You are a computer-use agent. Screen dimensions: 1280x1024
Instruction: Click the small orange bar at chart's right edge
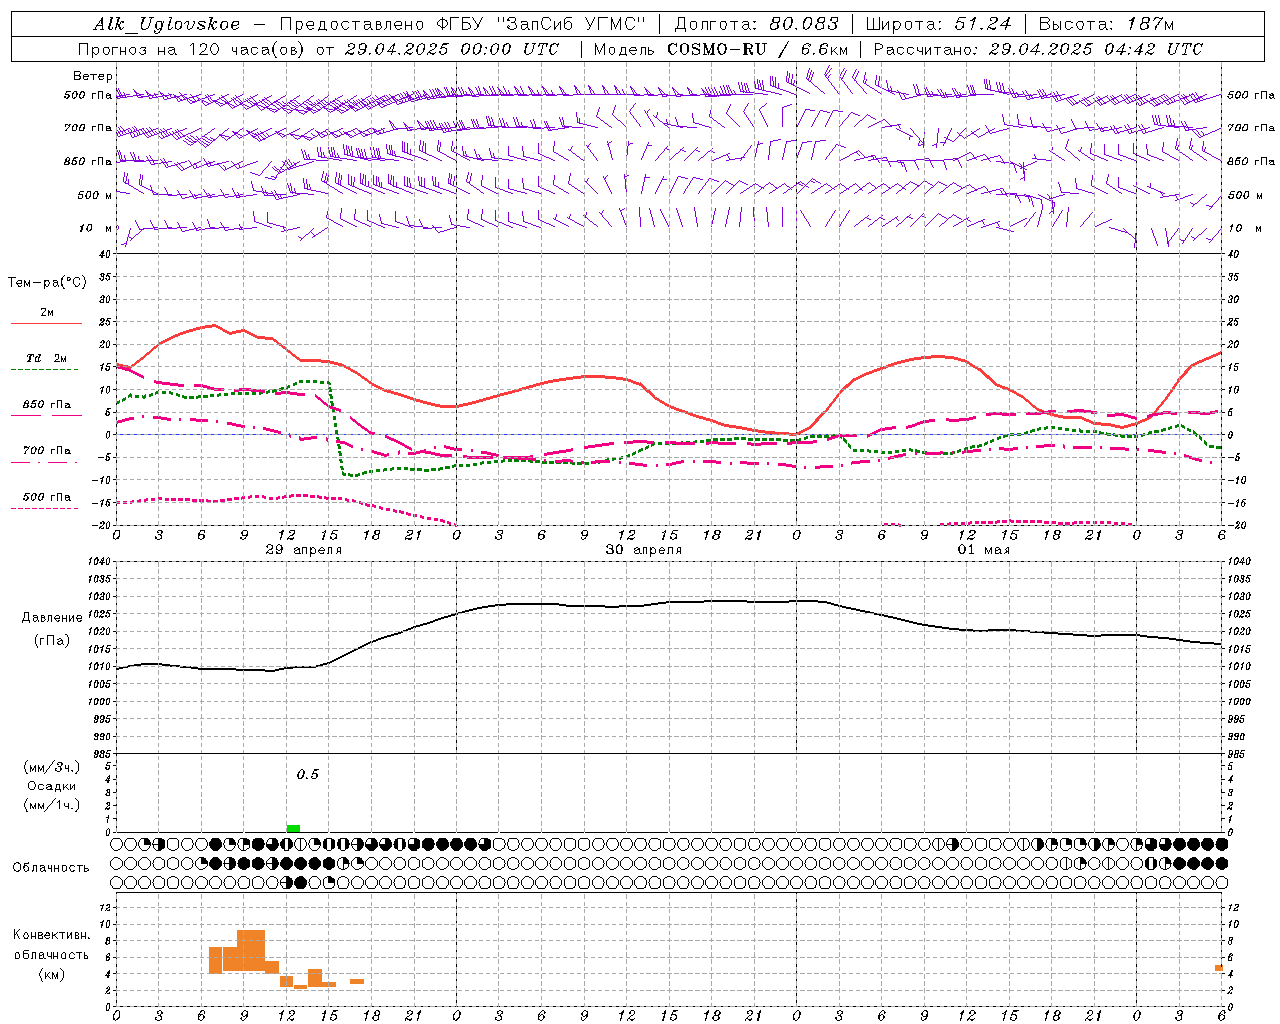1219,968
